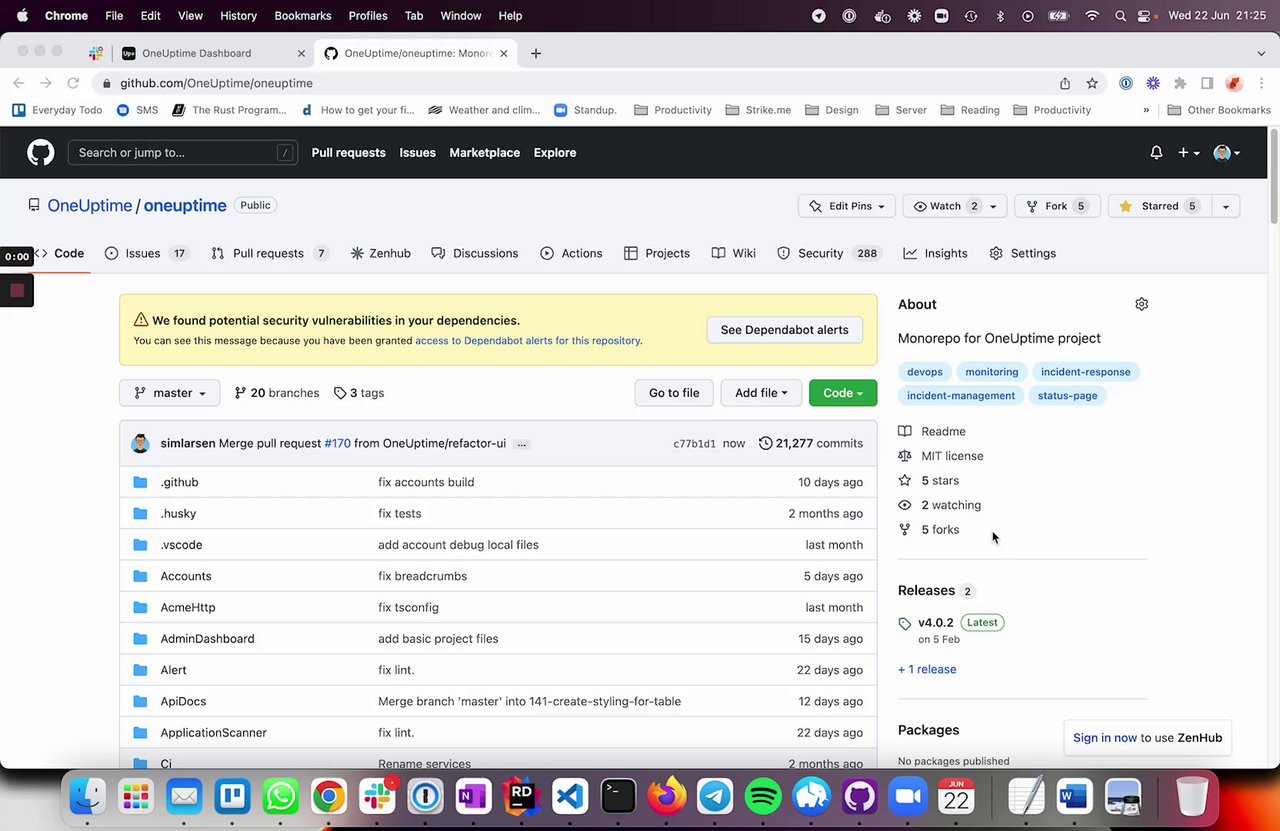Unstar the repo with Starred button
1280x831 pixels.
coord(1158,206)
